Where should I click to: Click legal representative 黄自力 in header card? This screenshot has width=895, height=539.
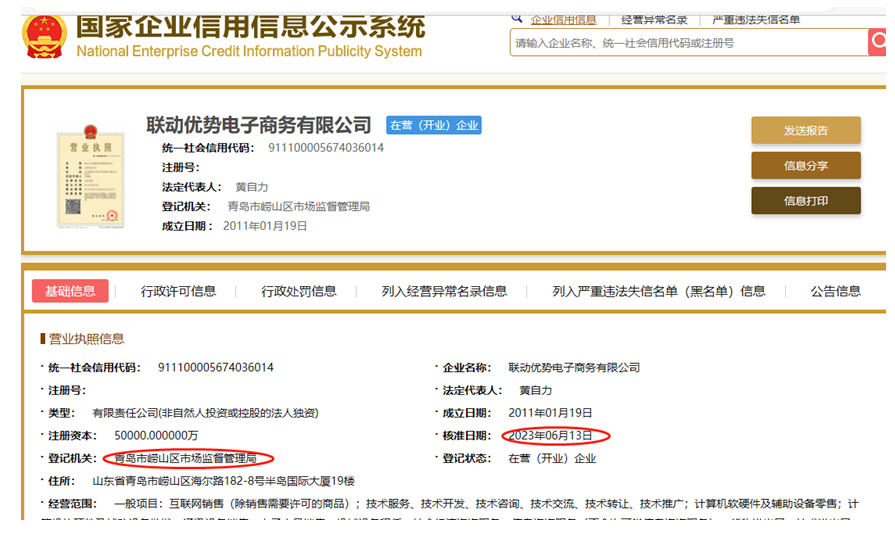[x=252, y=187]
